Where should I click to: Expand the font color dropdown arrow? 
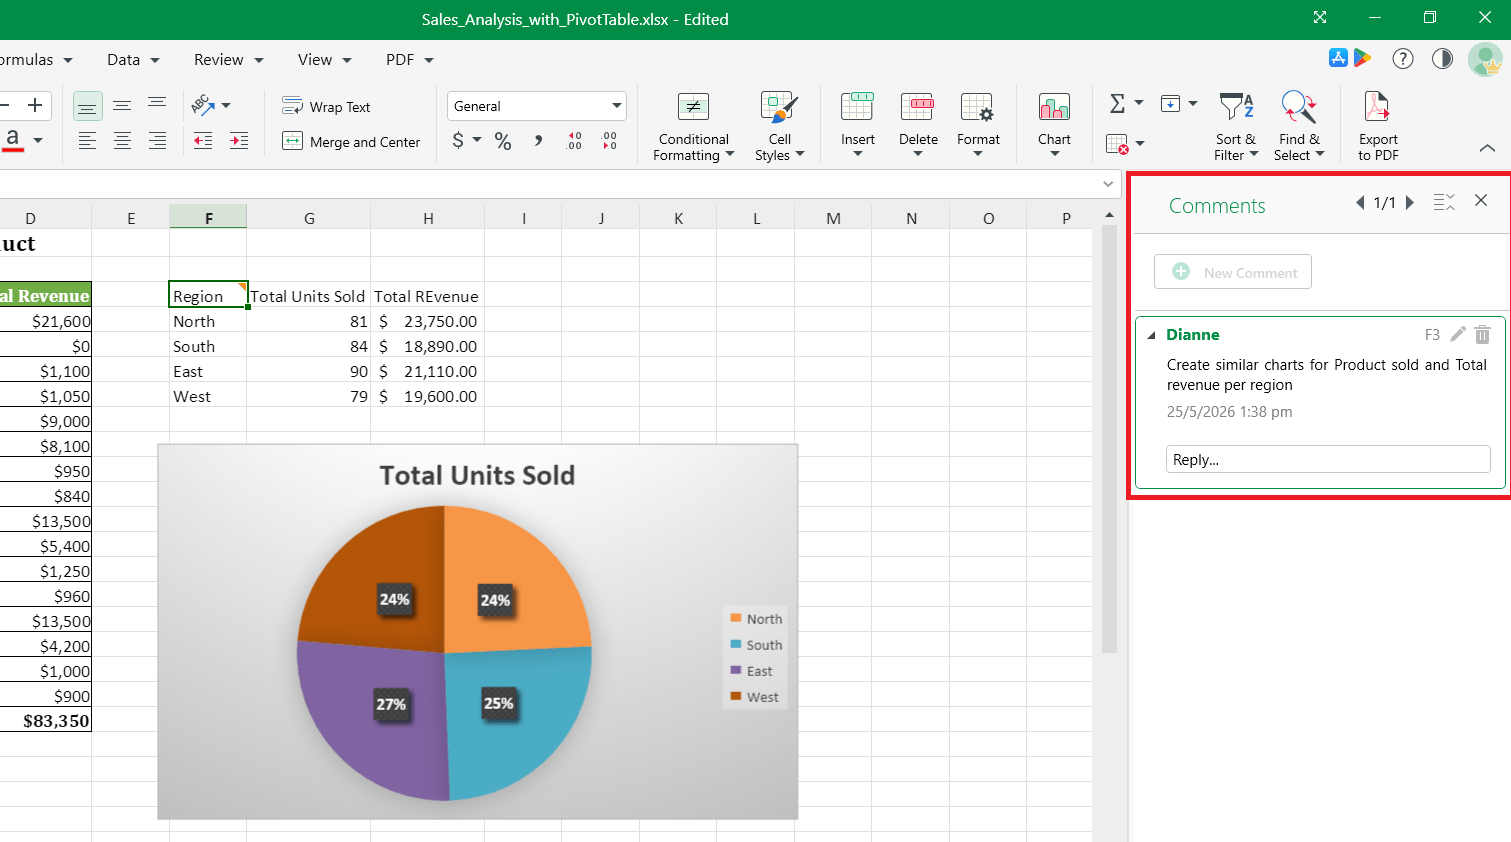pos(38,140)
